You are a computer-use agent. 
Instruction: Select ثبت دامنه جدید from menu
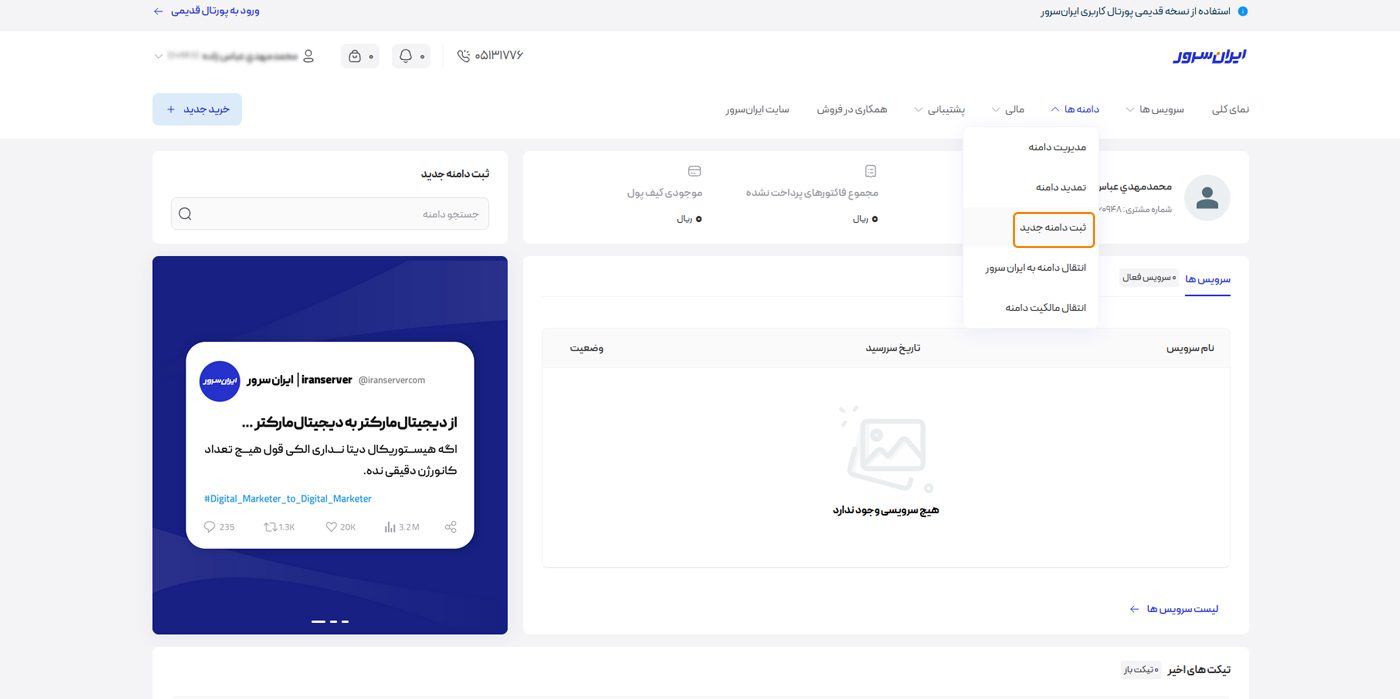point(1053,228)
